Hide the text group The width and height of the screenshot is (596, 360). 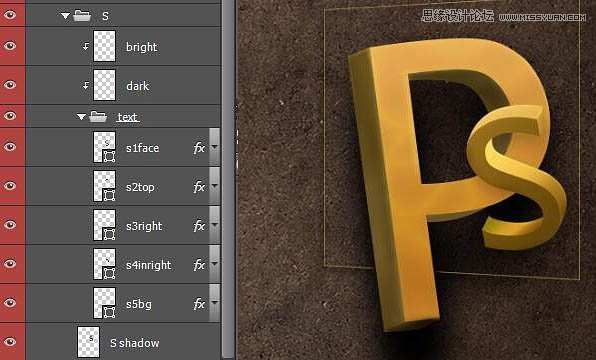click(x=10, y=116)
